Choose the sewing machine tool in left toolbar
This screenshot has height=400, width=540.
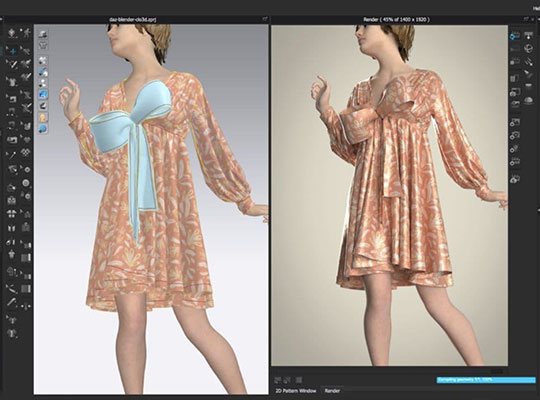pos(12,140)
